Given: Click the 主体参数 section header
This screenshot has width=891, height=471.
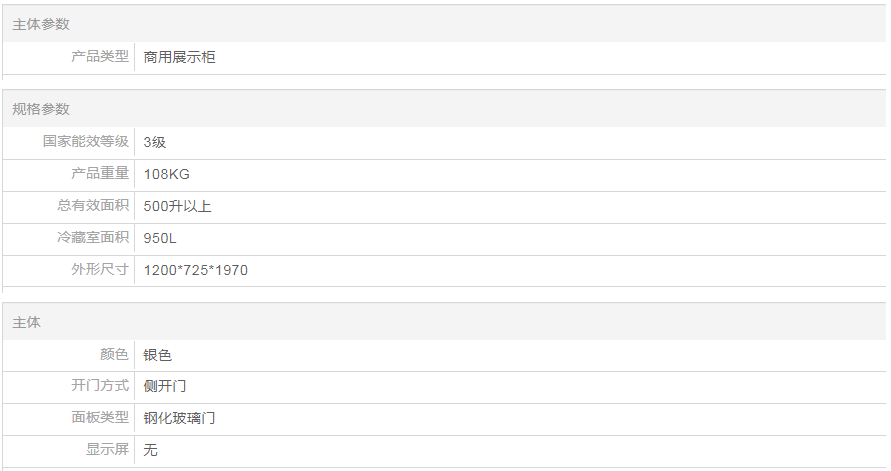Looking at the screenshot, I should click(x=41, y=24).
